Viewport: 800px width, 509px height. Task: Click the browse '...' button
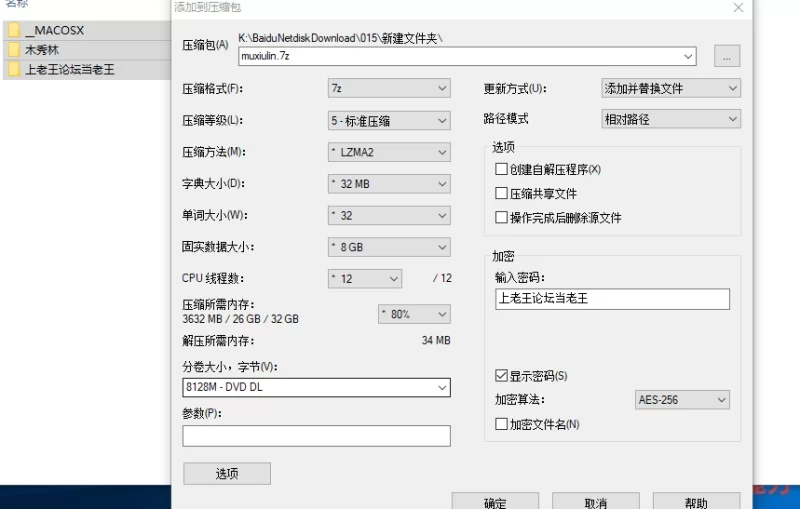coord(727,56)
